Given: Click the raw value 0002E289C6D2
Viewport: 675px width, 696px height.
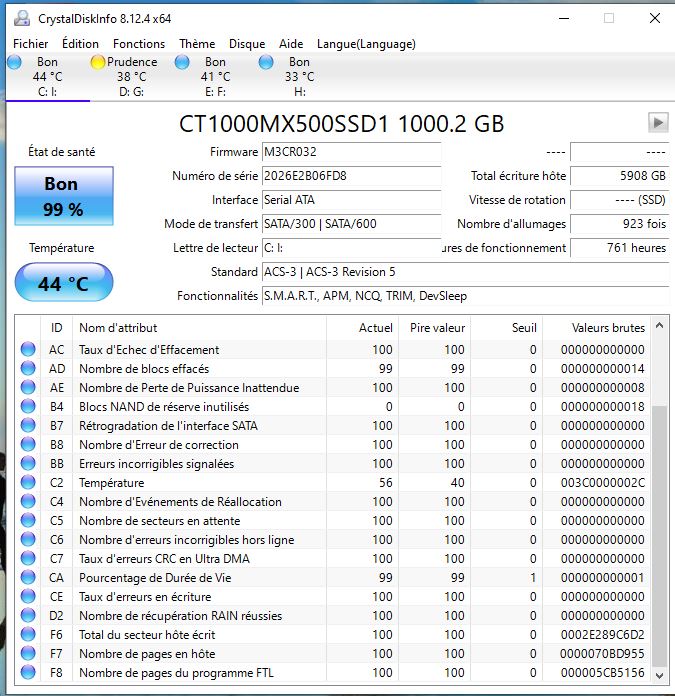Looking at the screenshot, I should [x=602, y=635].
